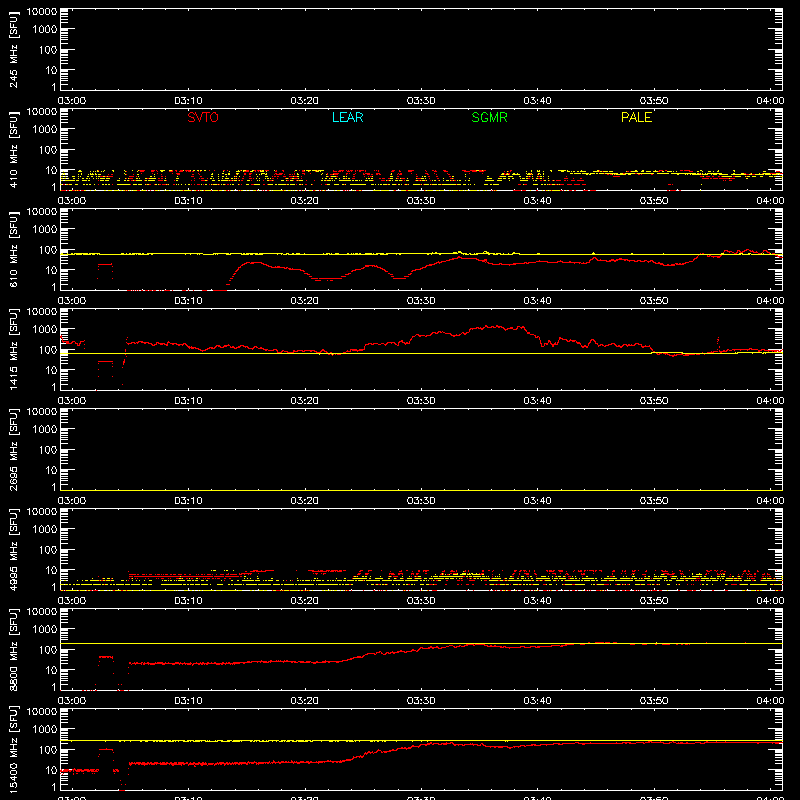Click the 03:00 time label under 245 MHz panel
800x800 pixels.
[x=71, y=101]
